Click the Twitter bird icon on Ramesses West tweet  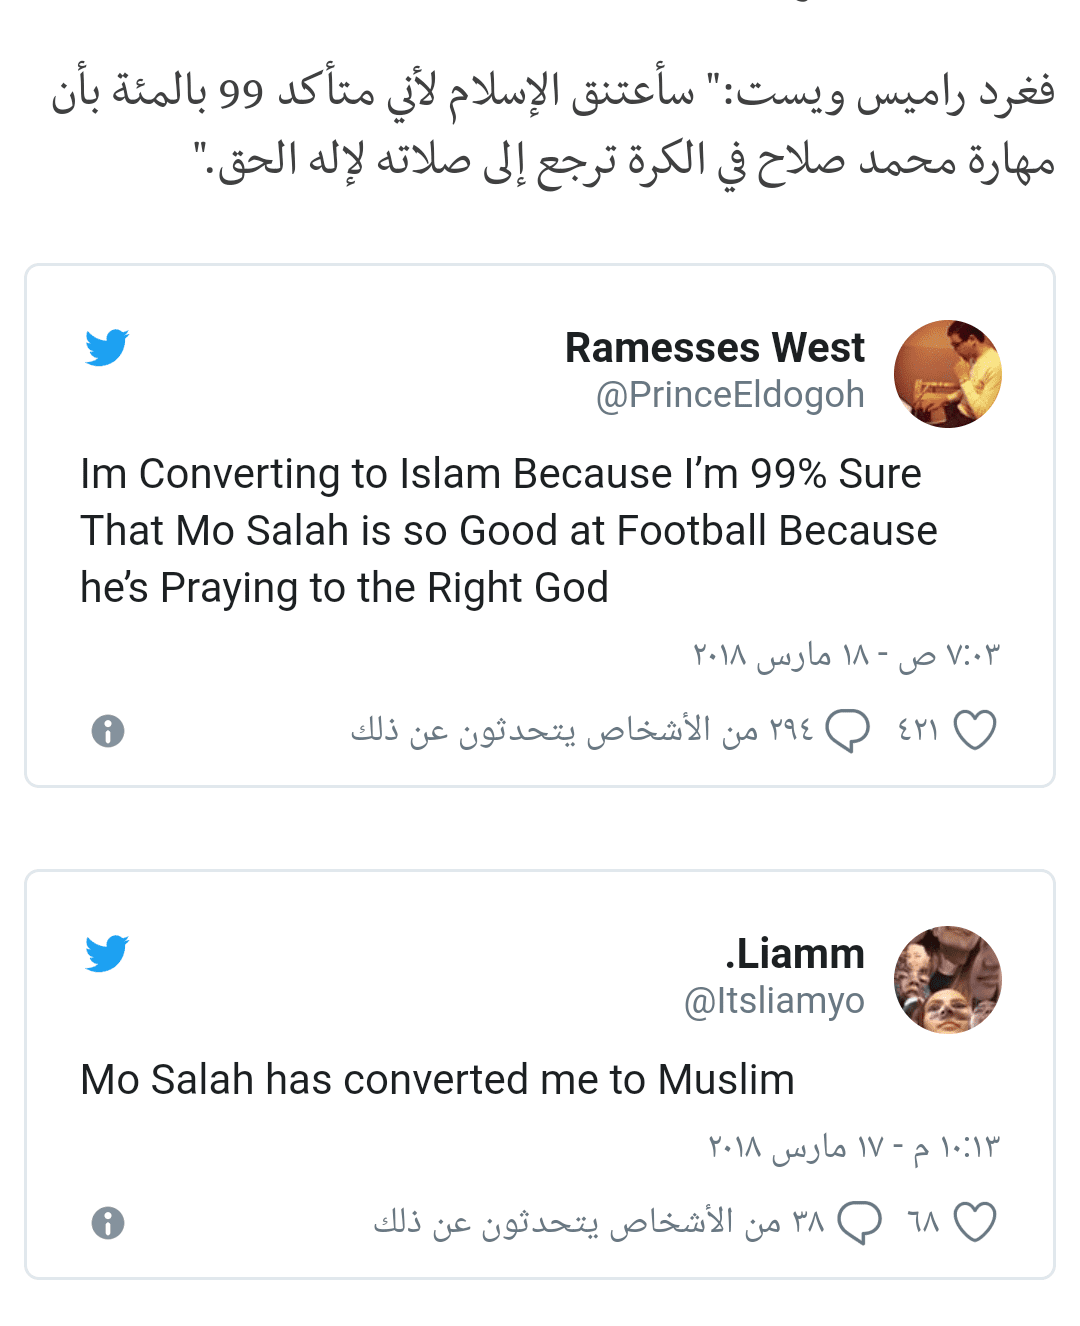107,347
